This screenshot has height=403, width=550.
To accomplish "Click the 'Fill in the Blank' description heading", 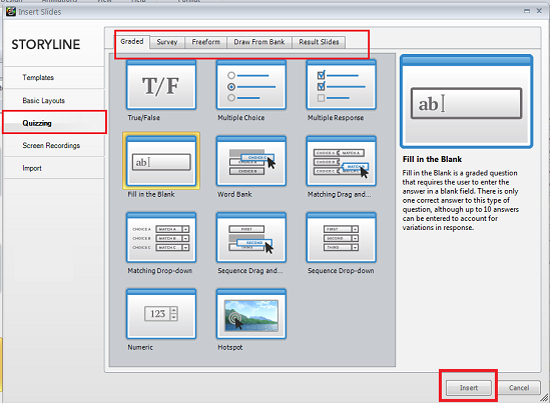I will pyautogui.click(x=432, y=159).
